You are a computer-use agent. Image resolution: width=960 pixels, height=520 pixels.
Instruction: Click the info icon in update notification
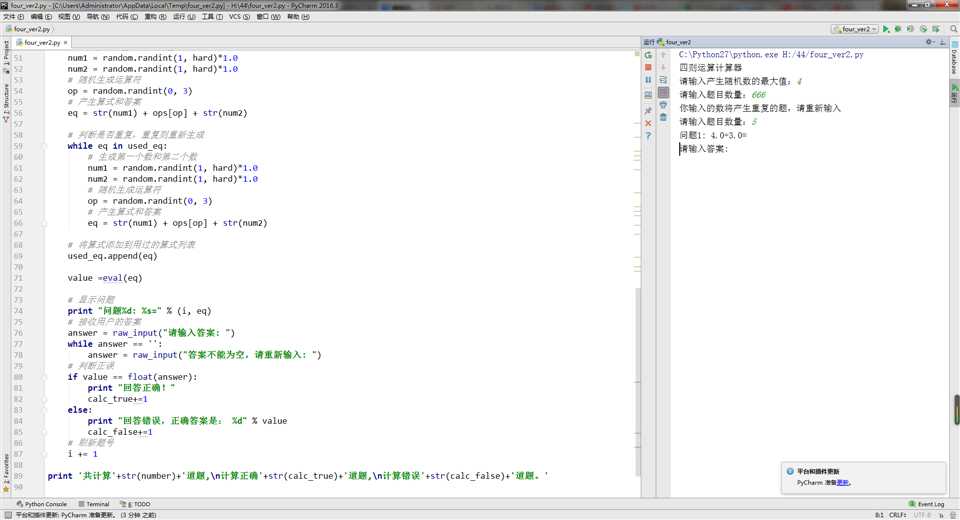tap(790, 472)
